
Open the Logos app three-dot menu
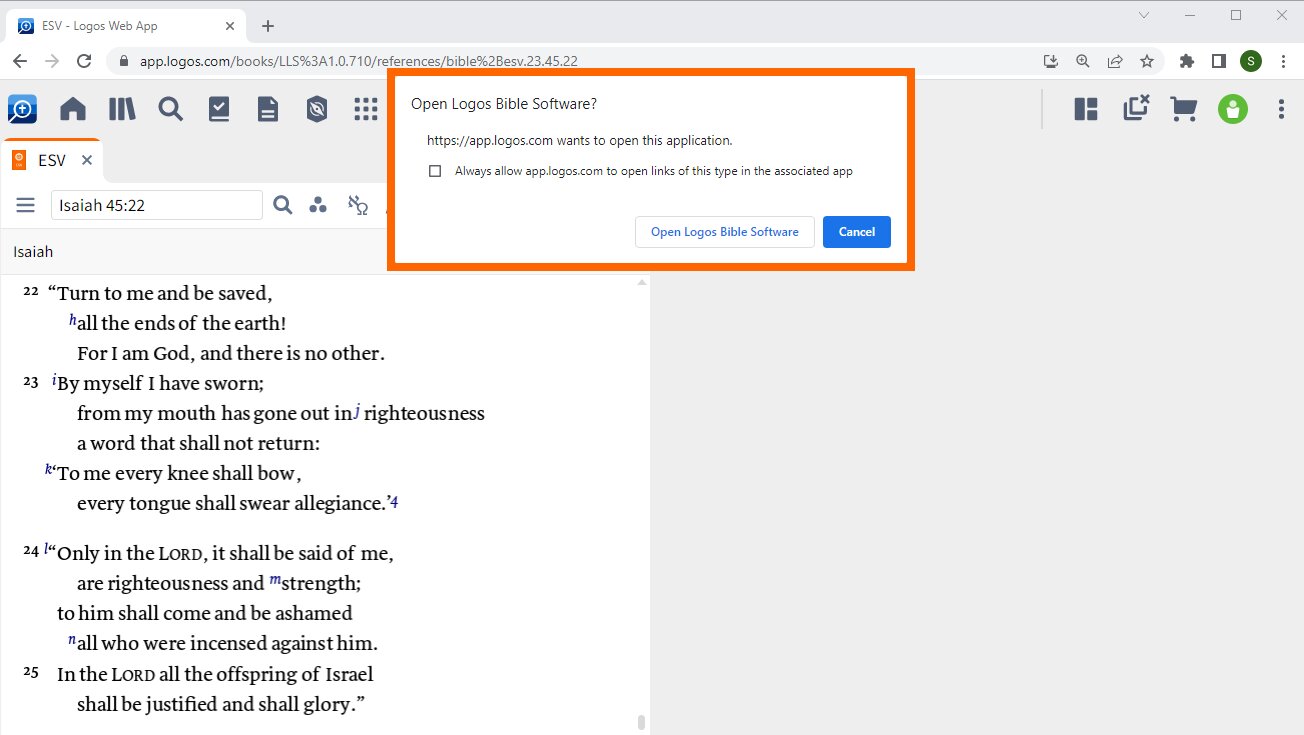pyautogui.click(x=1281, y=109)
